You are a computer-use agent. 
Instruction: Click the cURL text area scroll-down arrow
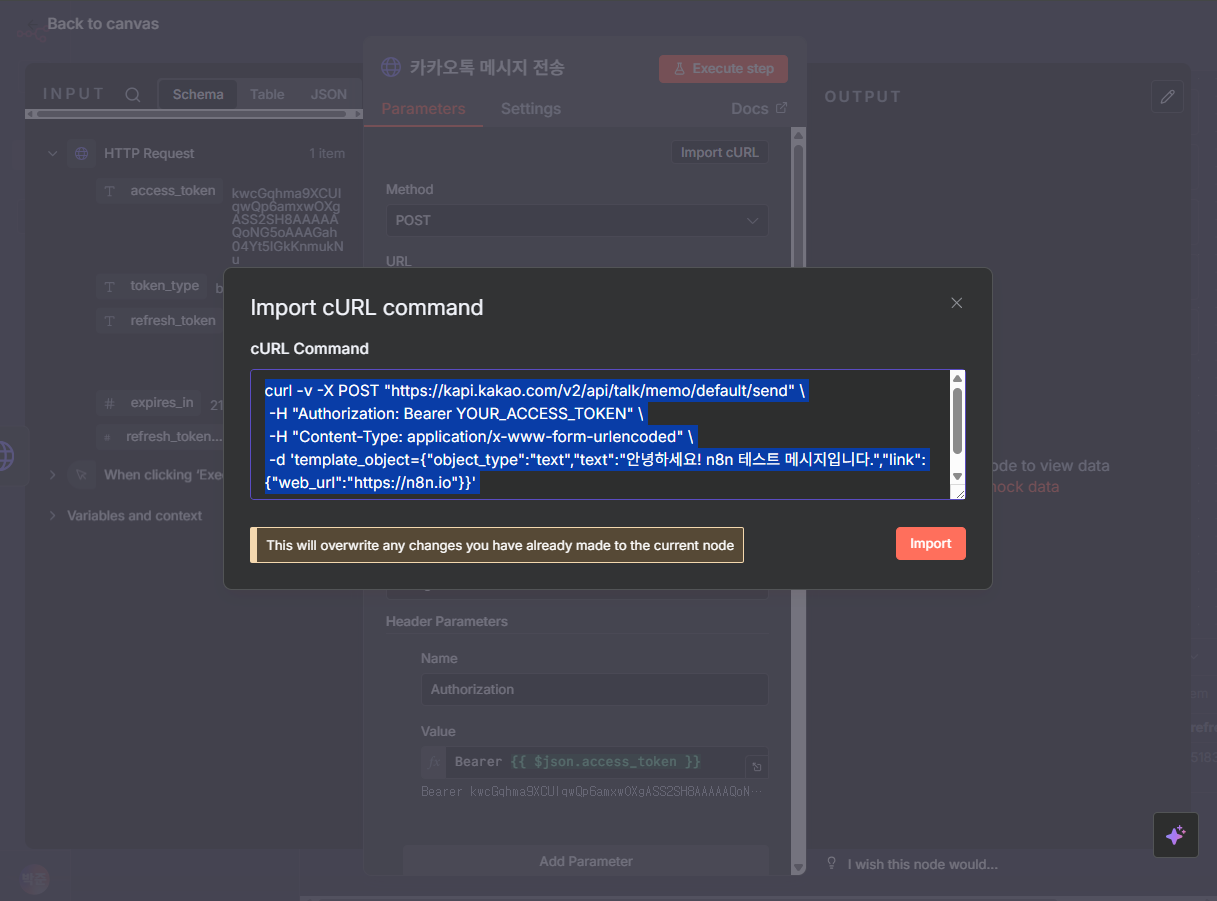[957, 476]
